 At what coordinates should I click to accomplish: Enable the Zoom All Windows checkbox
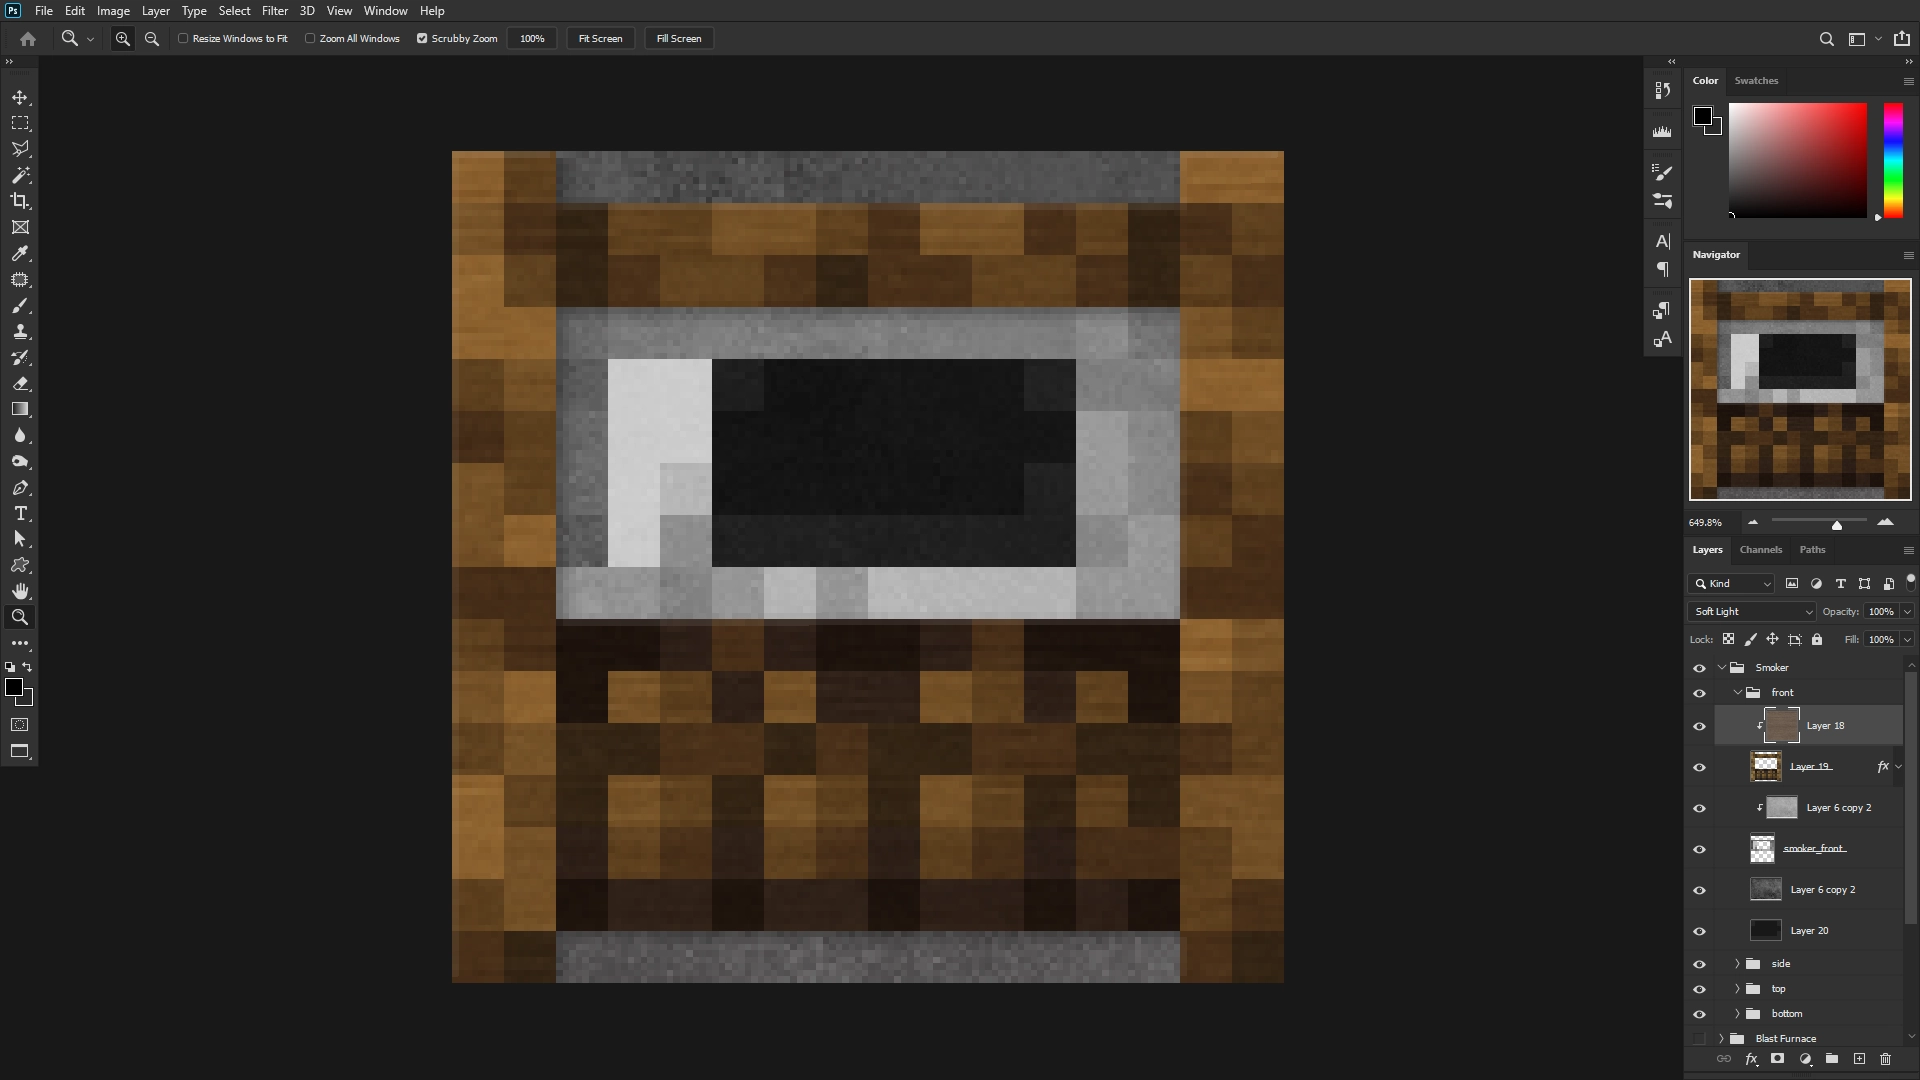[x=311, y=38]
